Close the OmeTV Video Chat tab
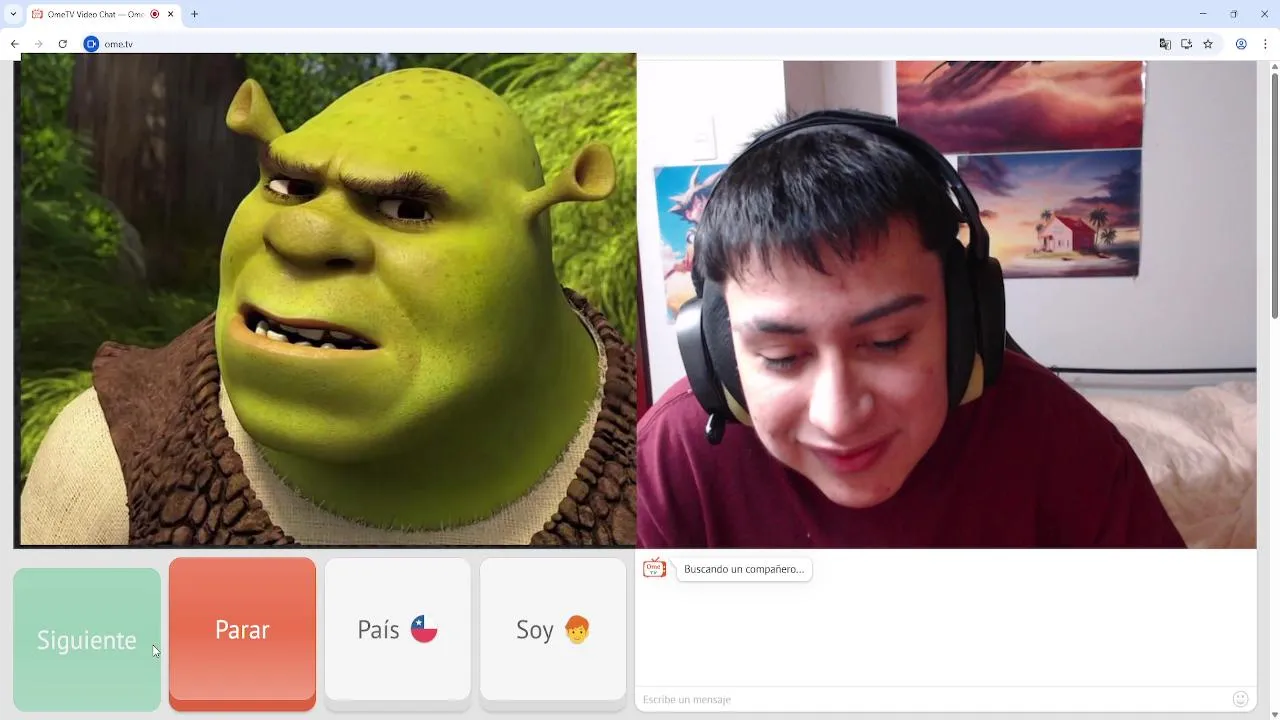1280x720 pixels. tap(171, 14)
